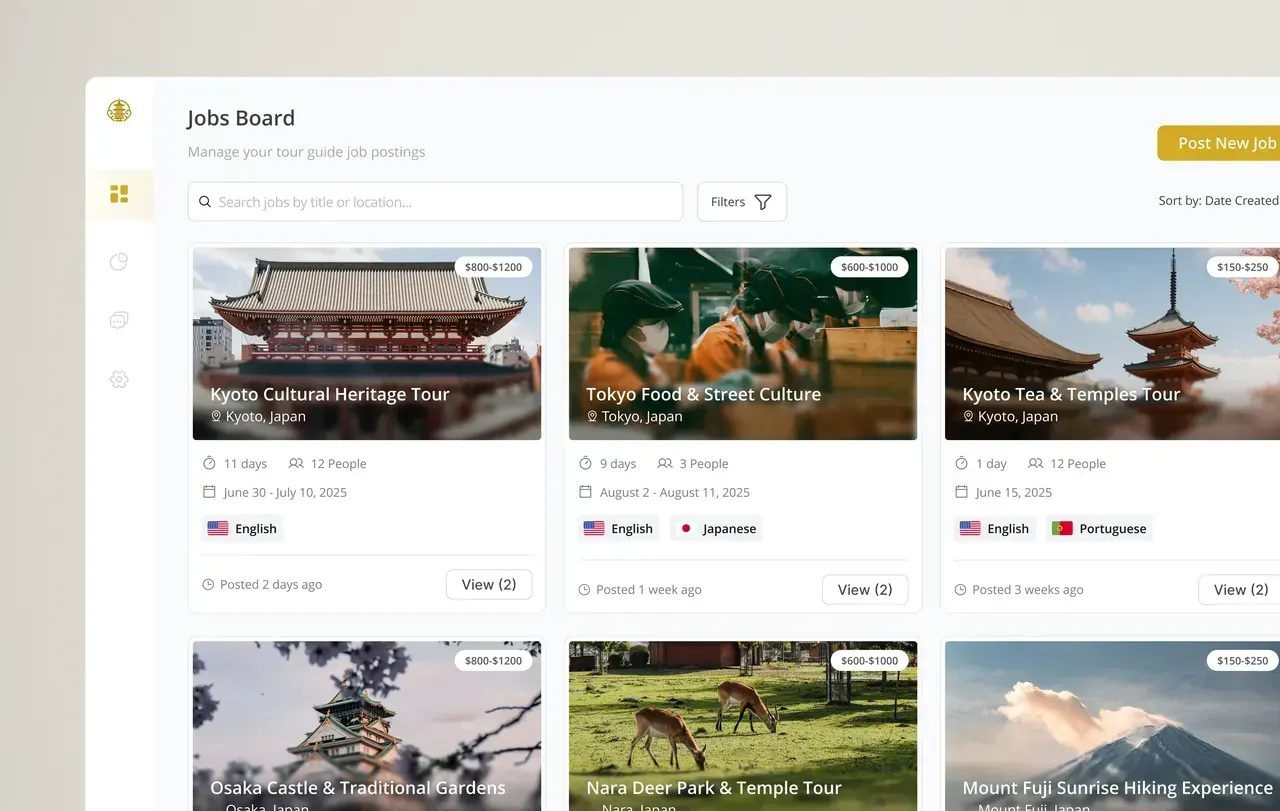The width and height of the screenshot is (1280, 811).
Task: Click the 'Tokyo, Japan' location text
Action: click(642, 416)
